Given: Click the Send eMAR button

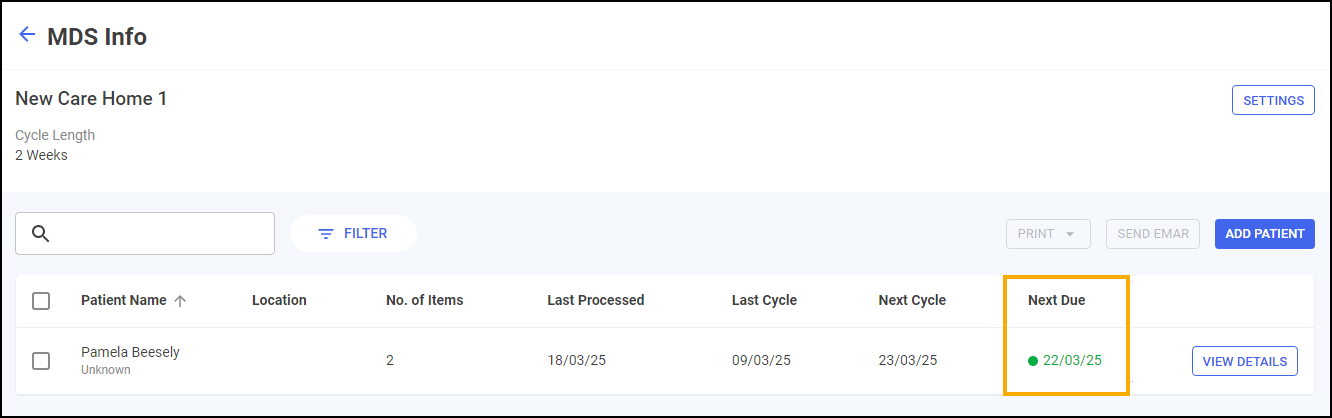Looking at the screenshot, I should (x=1152, y=234).
